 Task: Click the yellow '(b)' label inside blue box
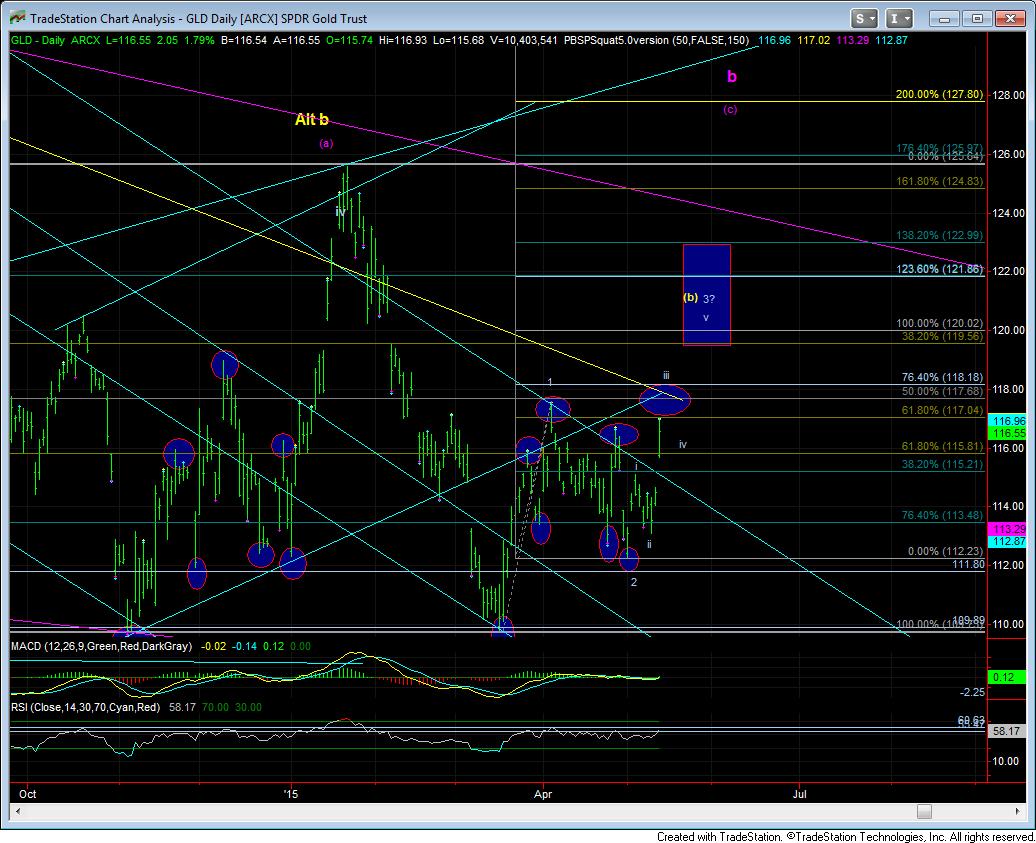[x=690, y=297]
